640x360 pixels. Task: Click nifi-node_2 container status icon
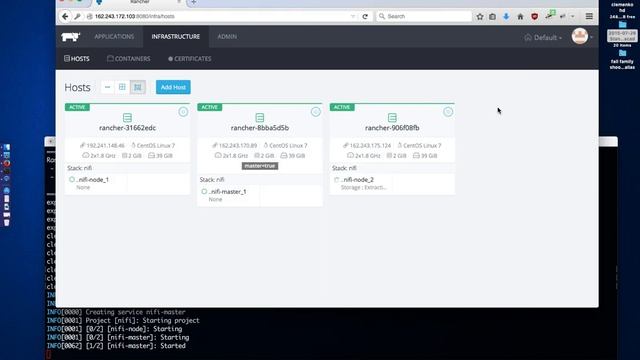[336, 180]
